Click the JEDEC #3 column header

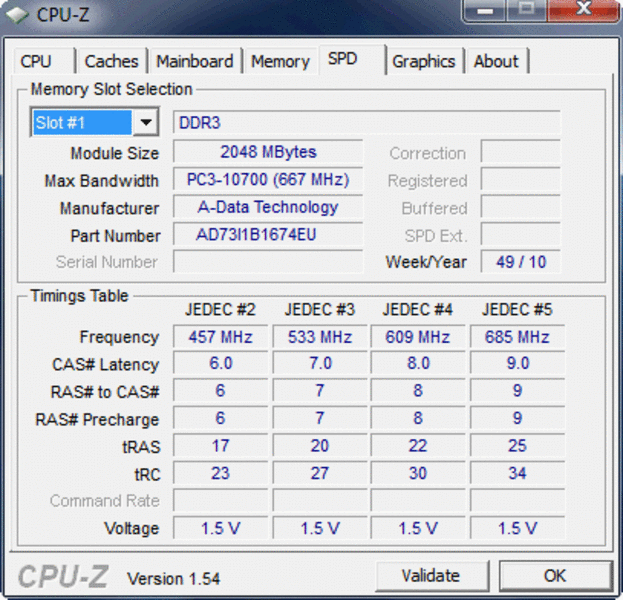[319, 310]
